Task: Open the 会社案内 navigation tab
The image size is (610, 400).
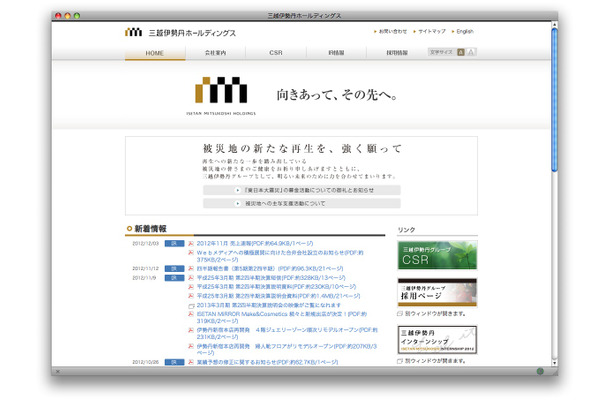Action: click(x=216, y=53)
